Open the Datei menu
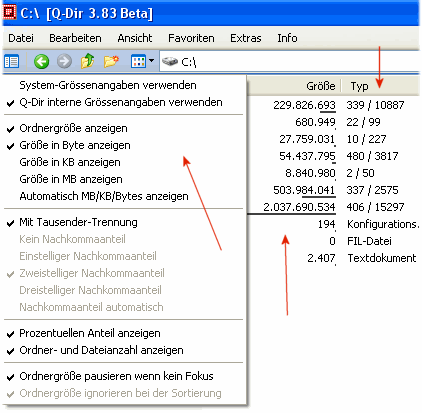This screenshot has width=422, height=413. (x=21, y=38)
